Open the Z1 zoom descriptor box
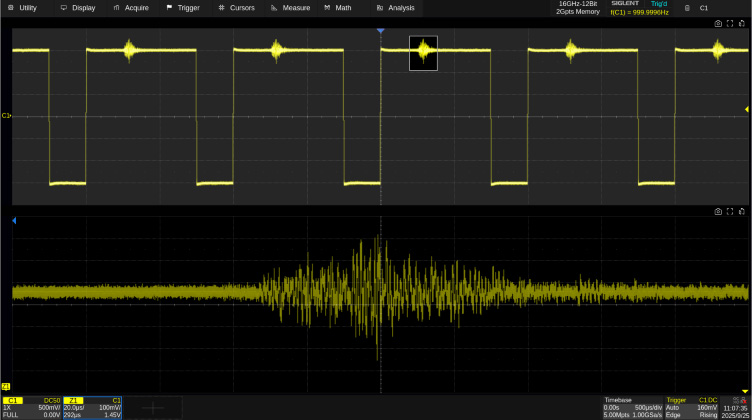This screenshot has height=420, width=752. (93, 408)
